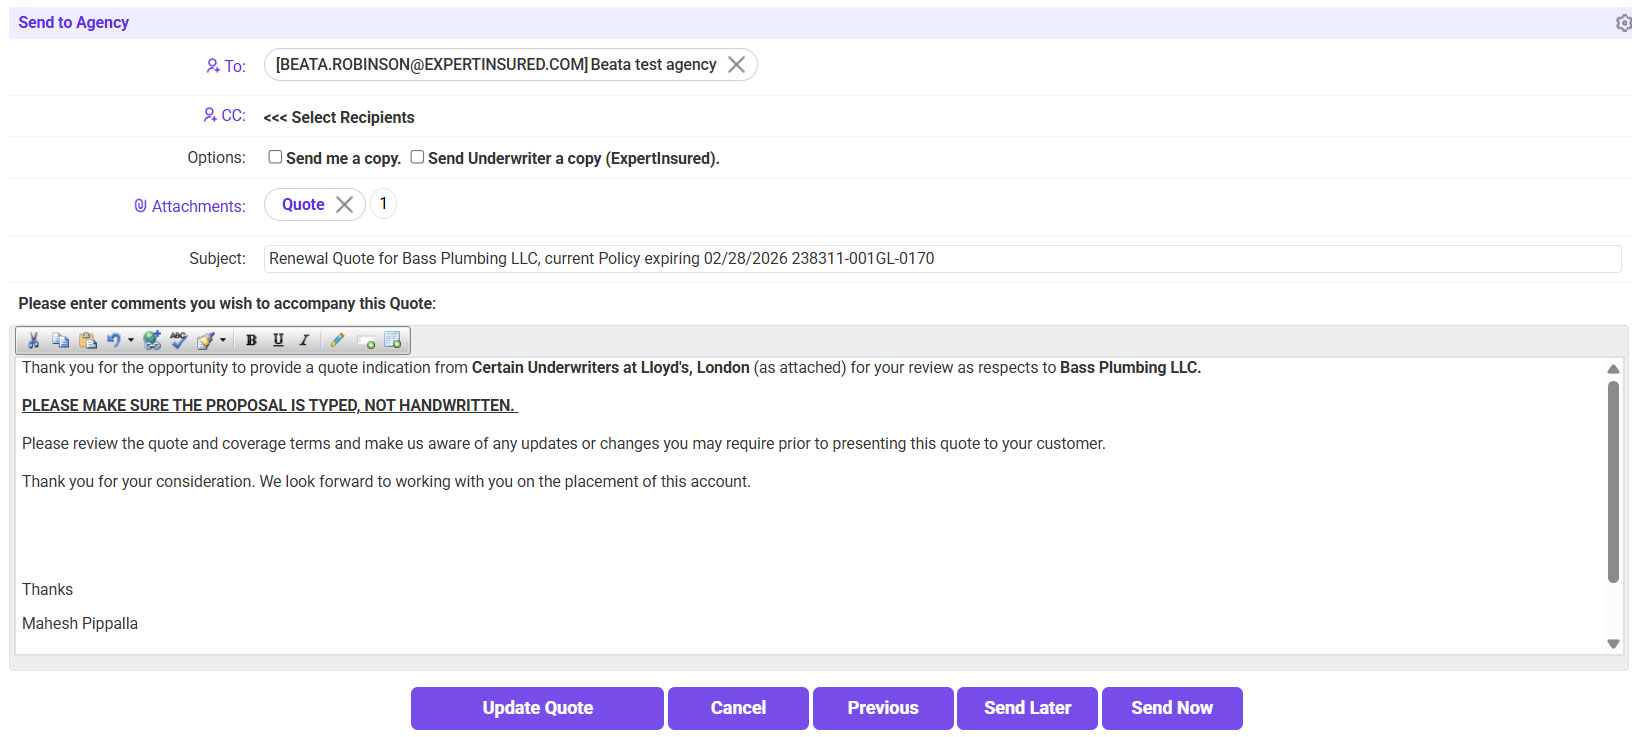
Task: Open the format stripper brush dropdown arrow
Action: pos(223,341)
